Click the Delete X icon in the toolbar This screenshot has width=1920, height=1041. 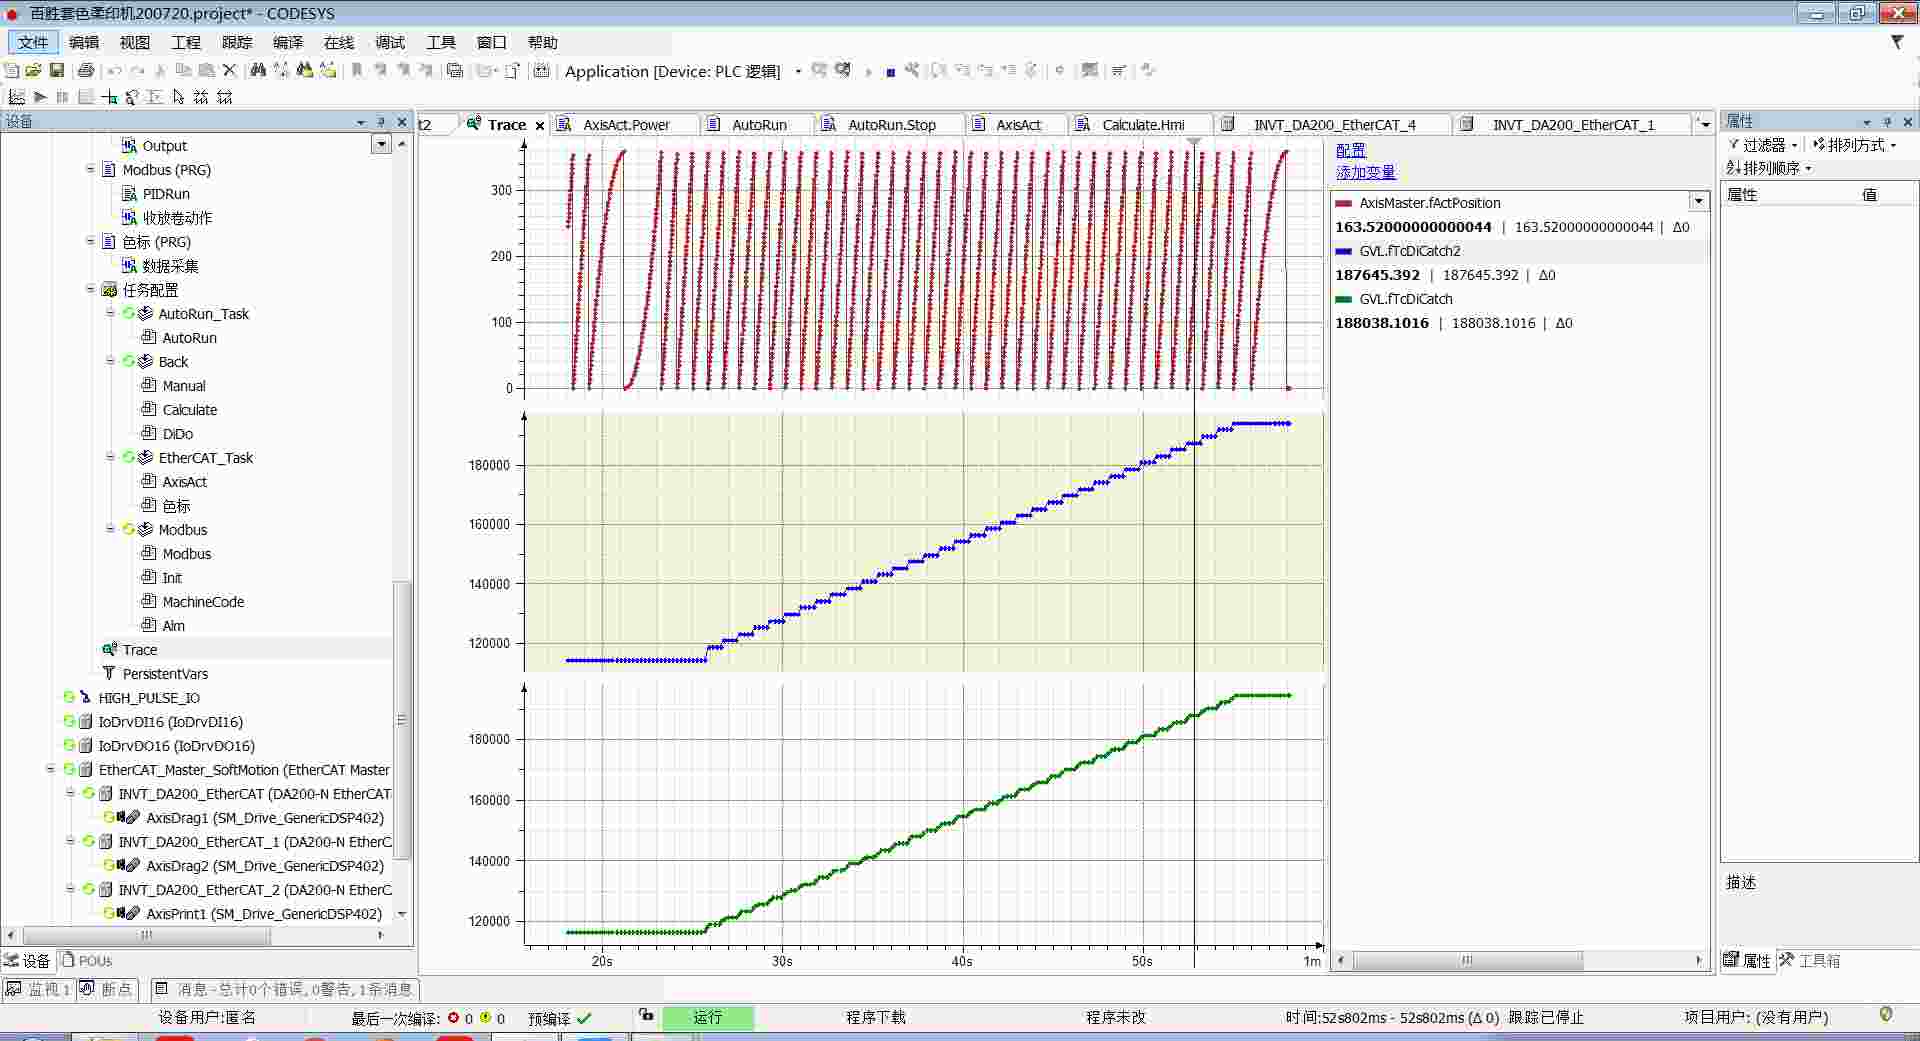point(229,70)
